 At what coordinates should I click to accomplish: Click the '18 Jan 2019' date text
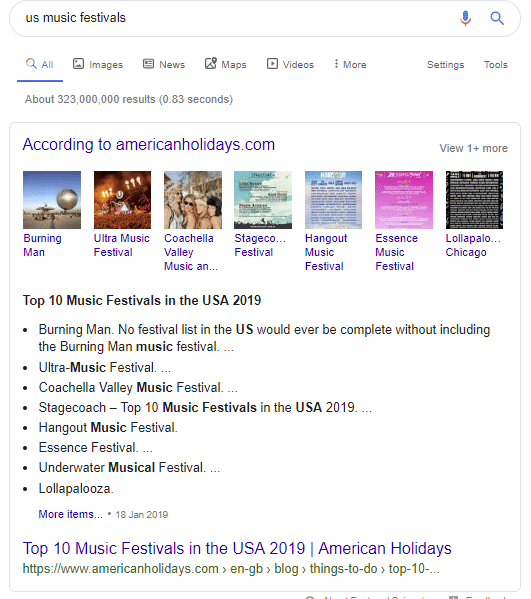(142, 515)
